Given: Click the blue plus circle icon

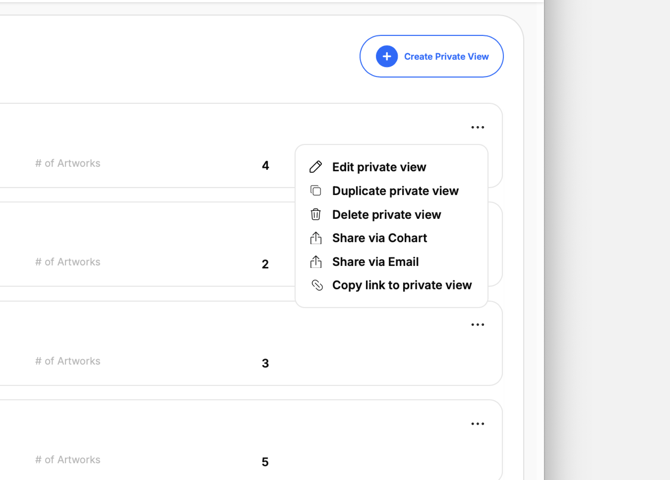Looking at the screenshot, I should 387,56.
